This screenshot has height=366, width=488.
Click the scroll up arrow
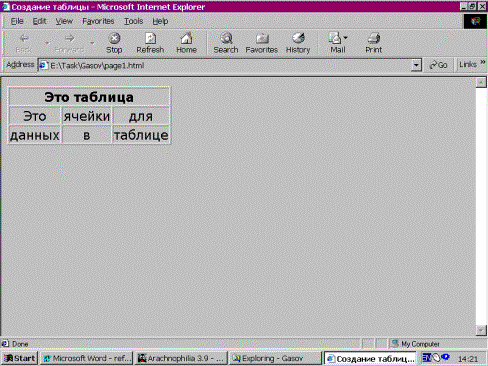[x=481, y=82]
